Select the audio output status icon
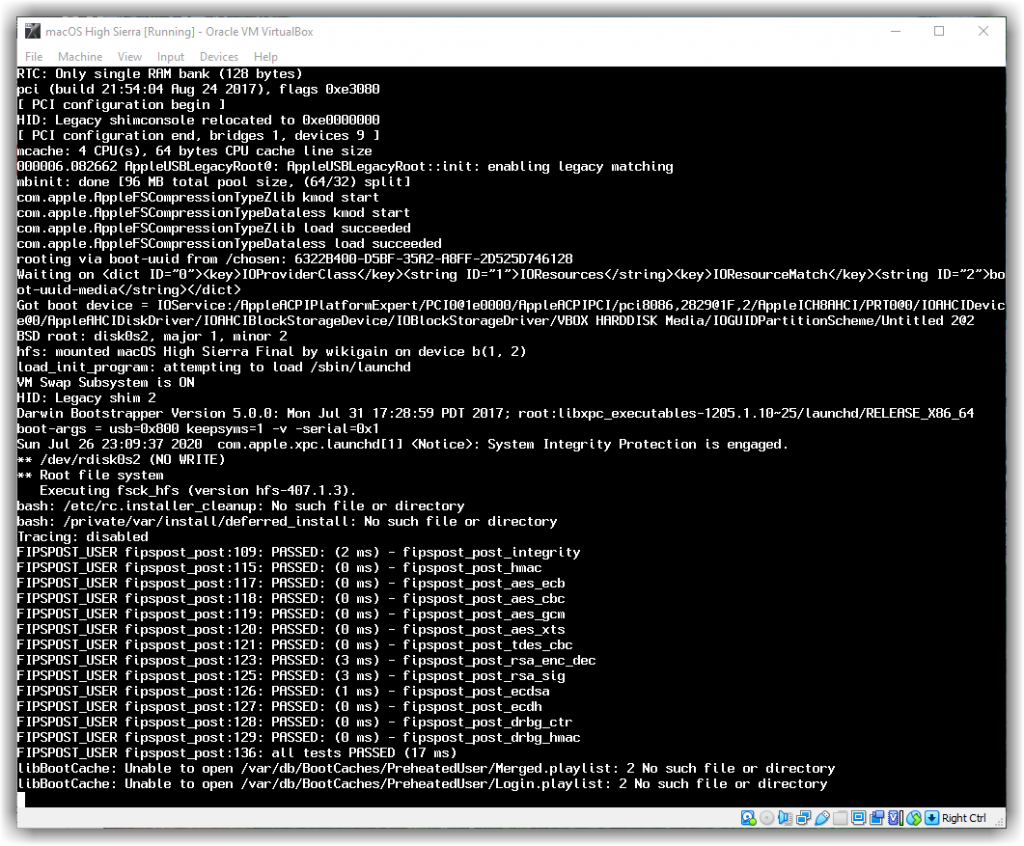The height and width of the screenshot is (846, 1024). 784,817
